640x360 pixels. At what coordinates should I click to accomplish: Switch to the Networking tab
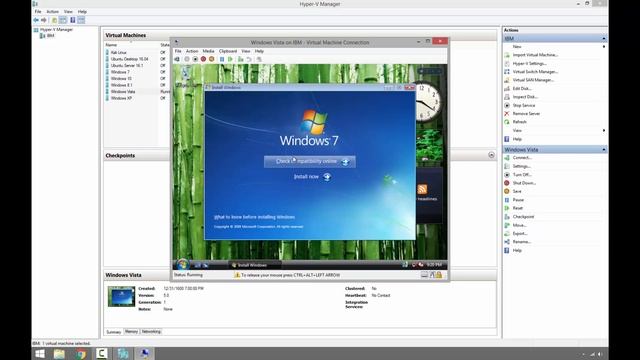click(151, 331)
